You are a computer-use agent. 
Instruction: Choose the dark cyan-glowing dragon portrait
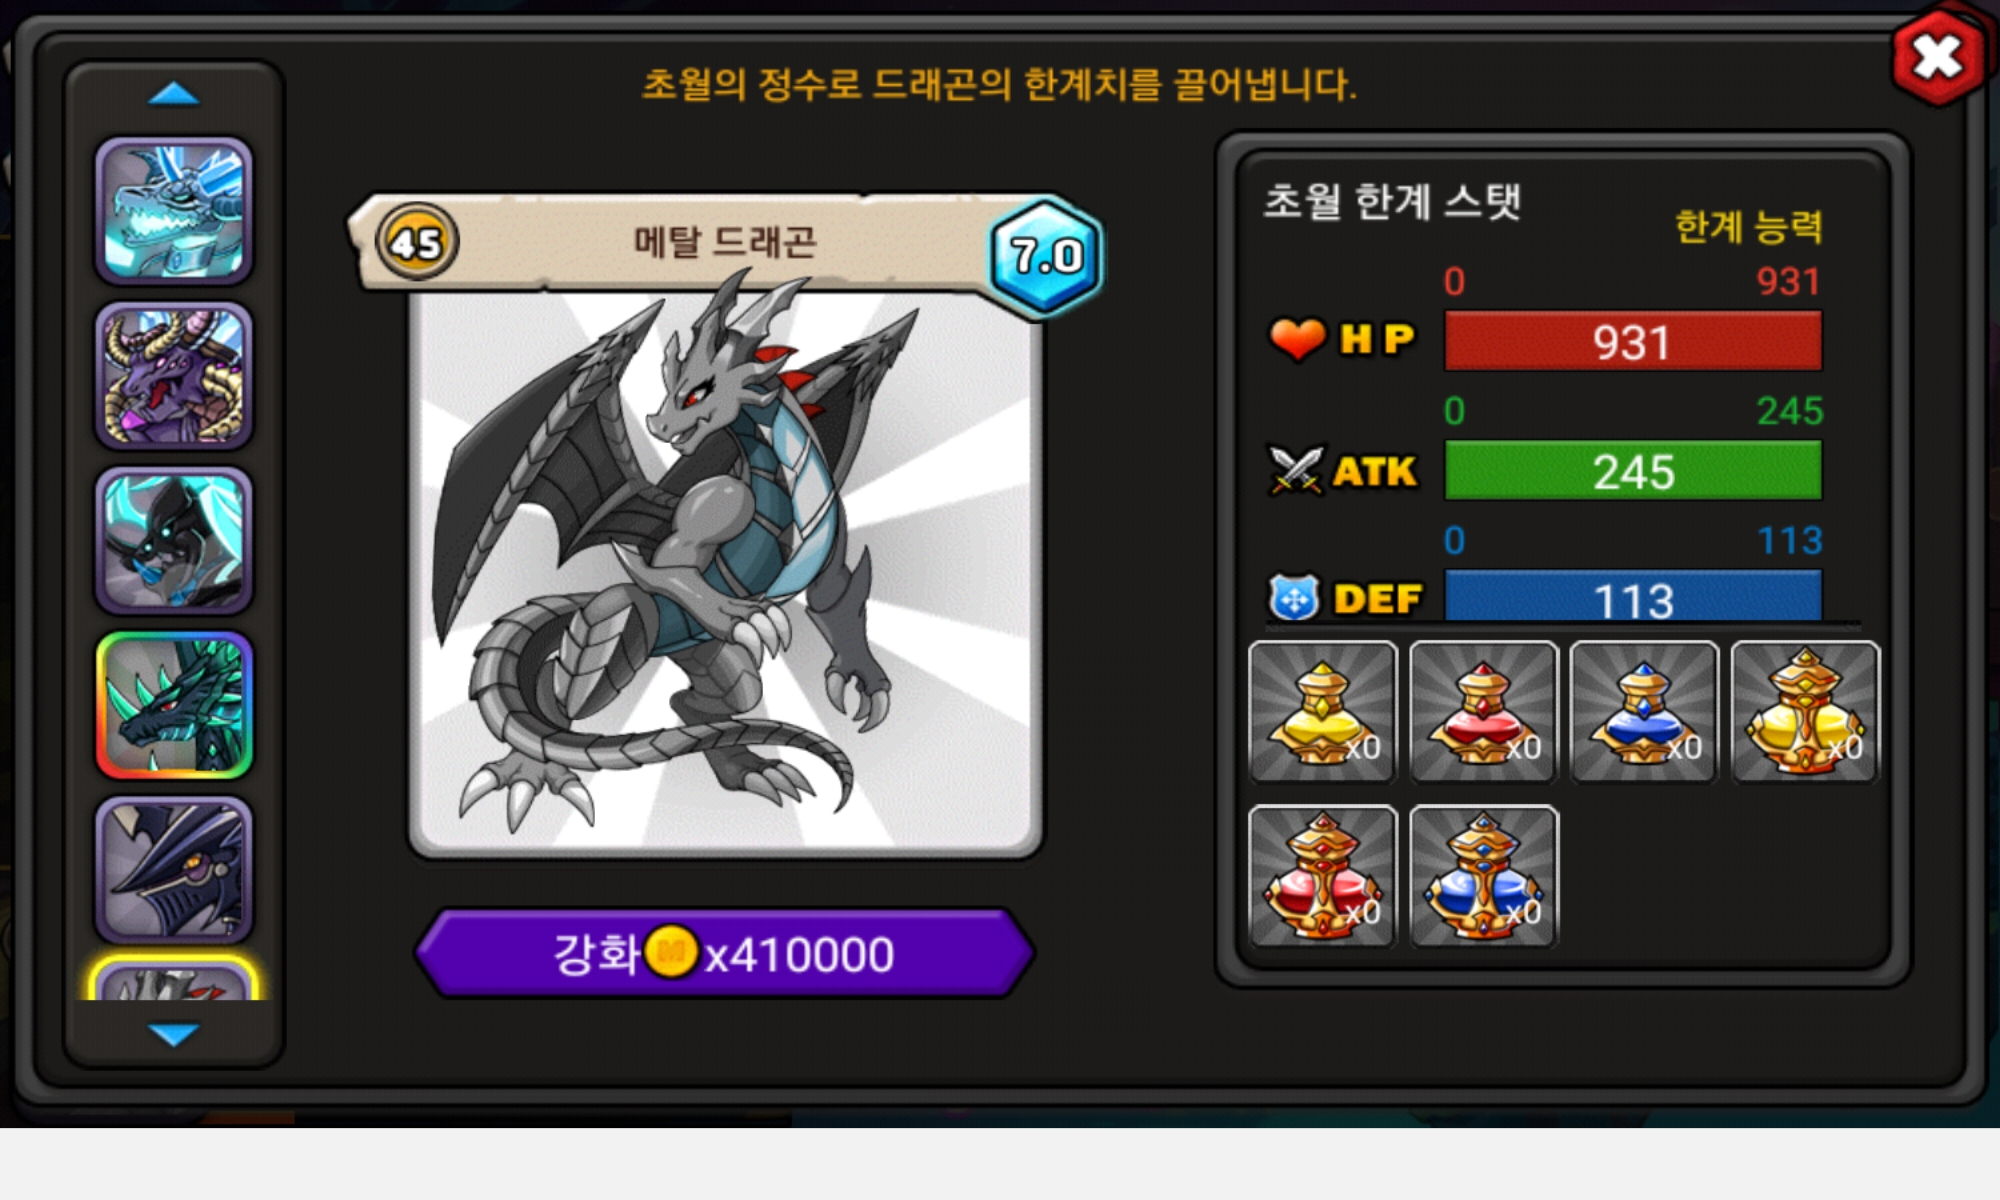tap(174, 541)
